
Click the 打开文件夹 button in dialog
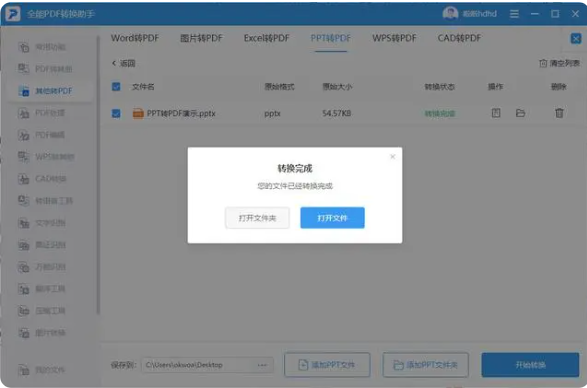(x=257, y=218)
